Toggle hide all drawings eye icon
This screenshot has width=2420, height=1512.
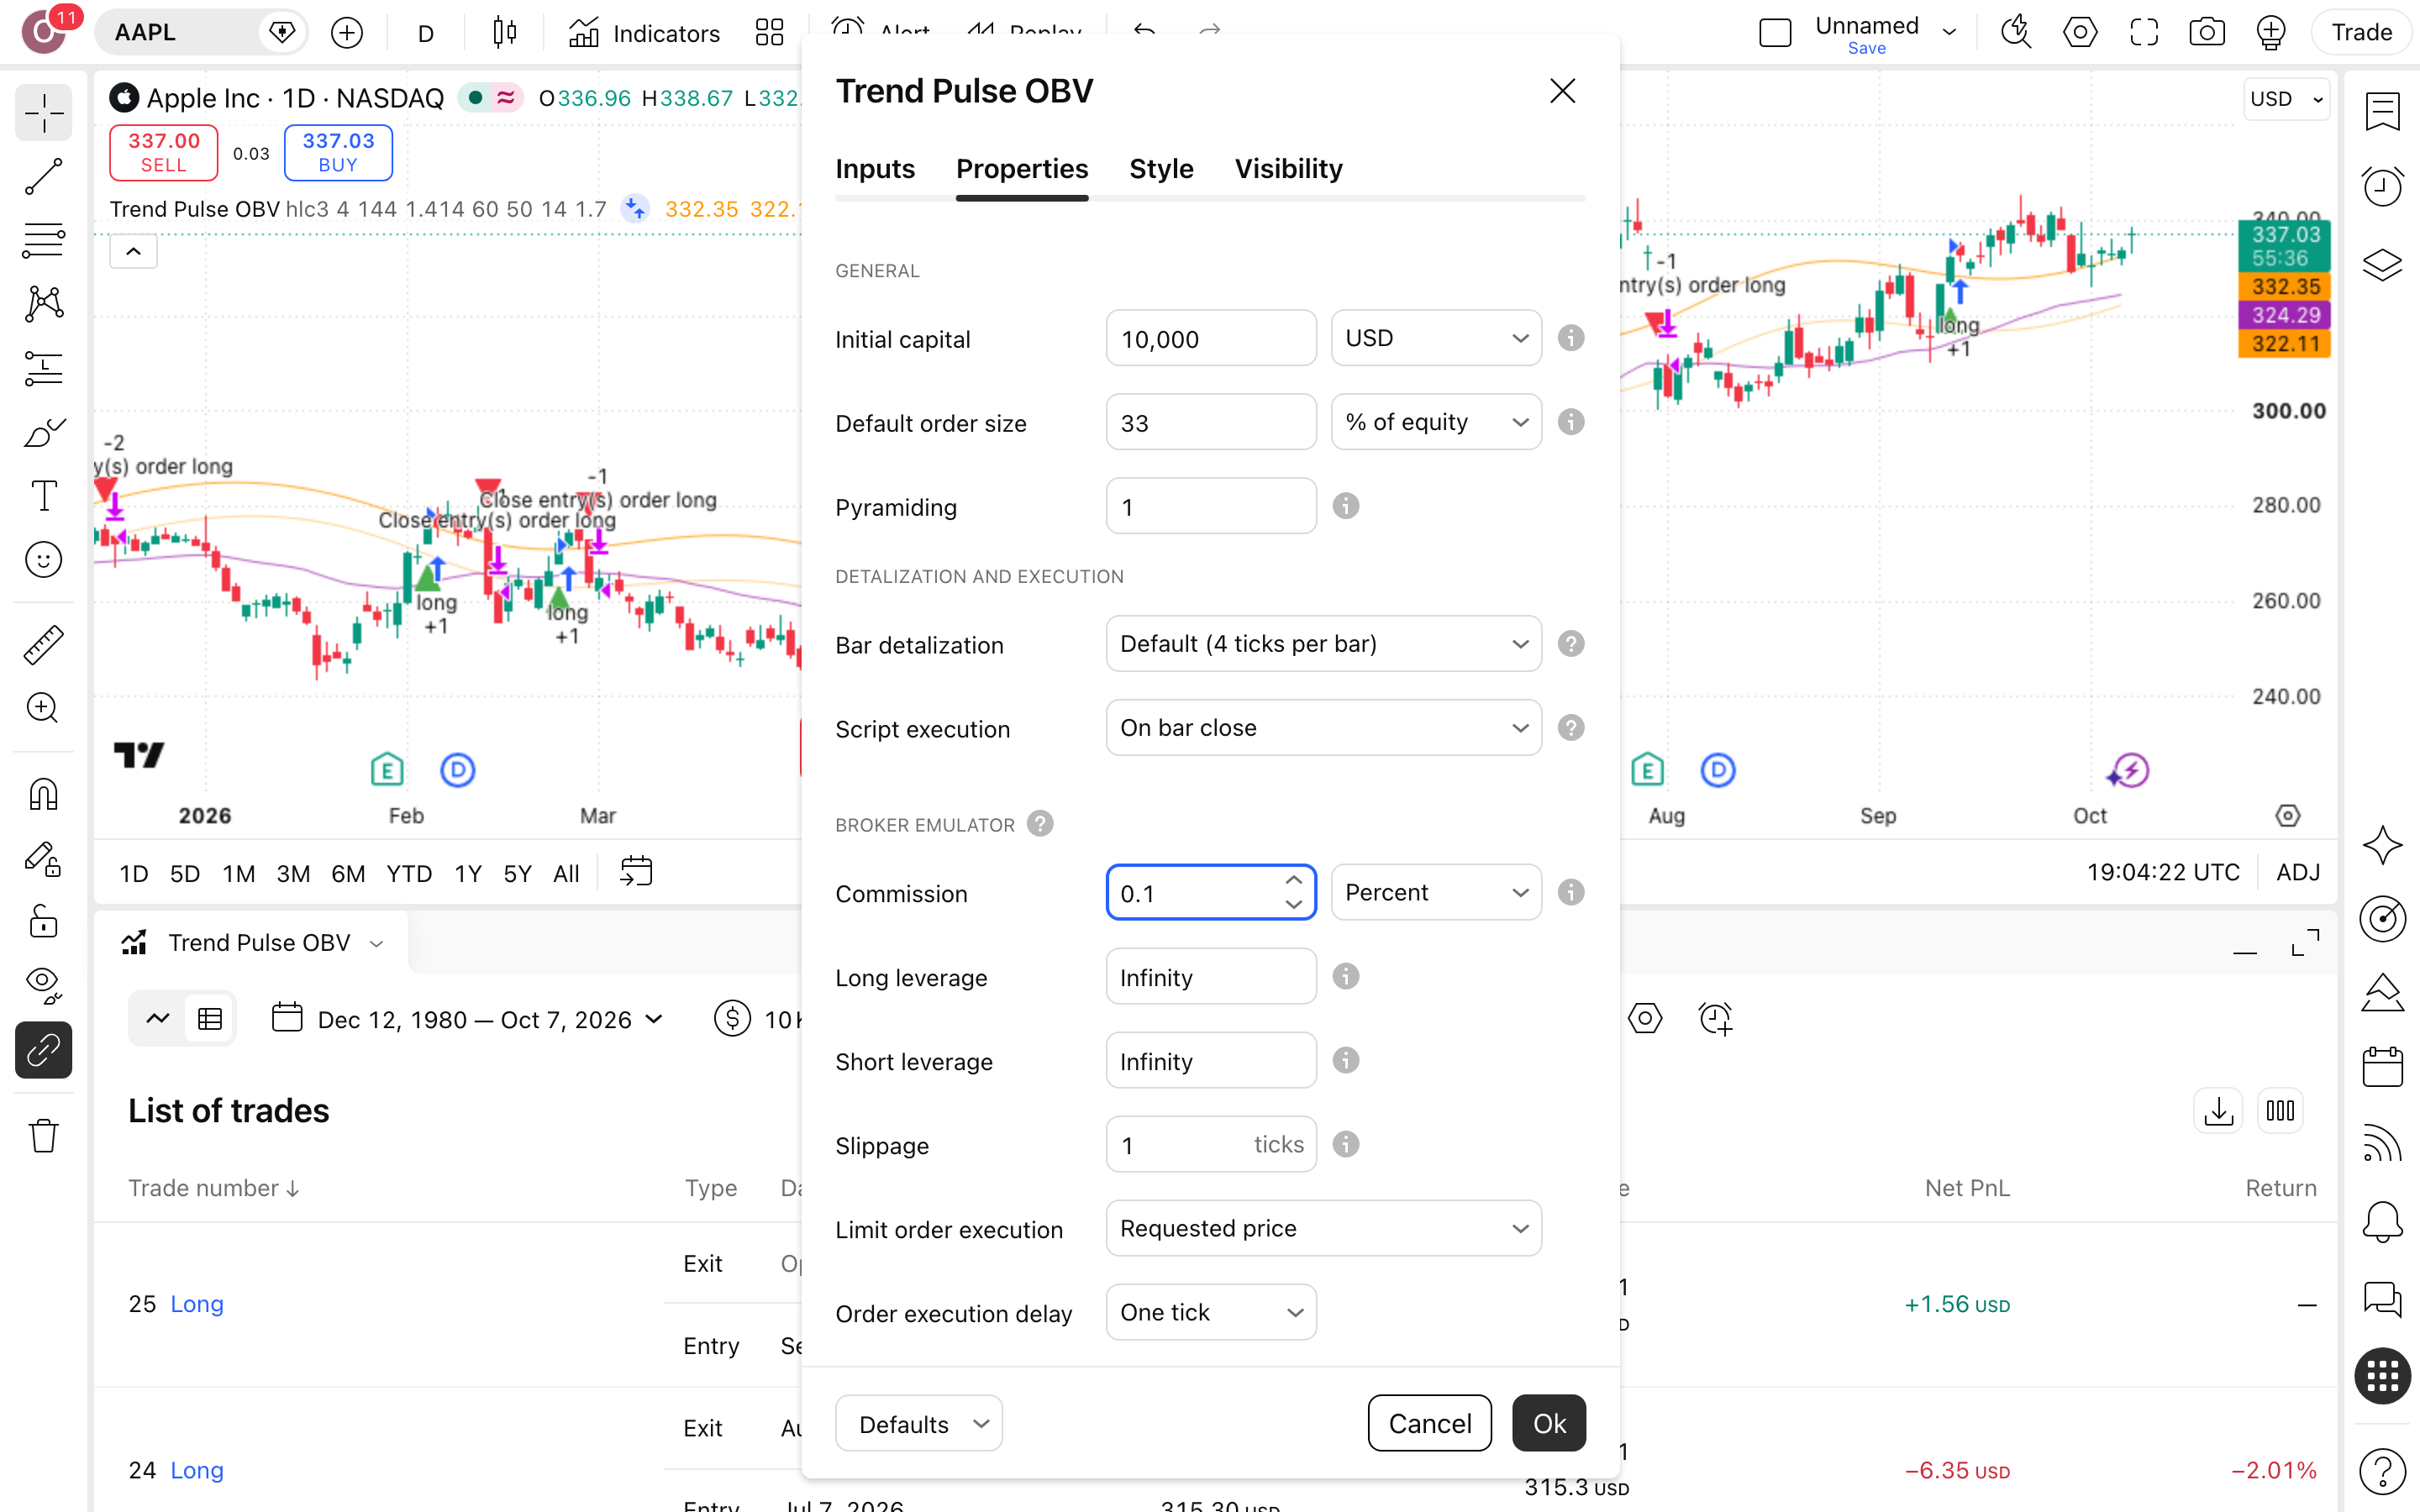pos(43,985)
